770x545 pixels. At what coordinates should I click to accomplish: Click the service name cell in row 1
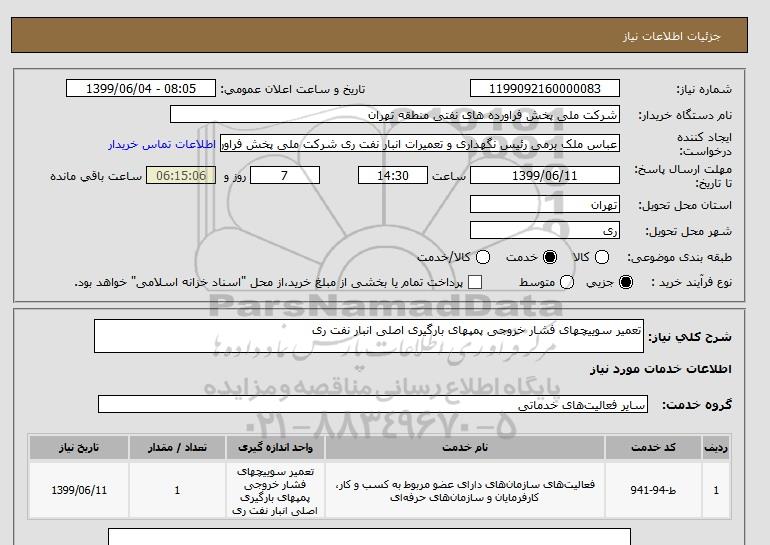point(465,490)
